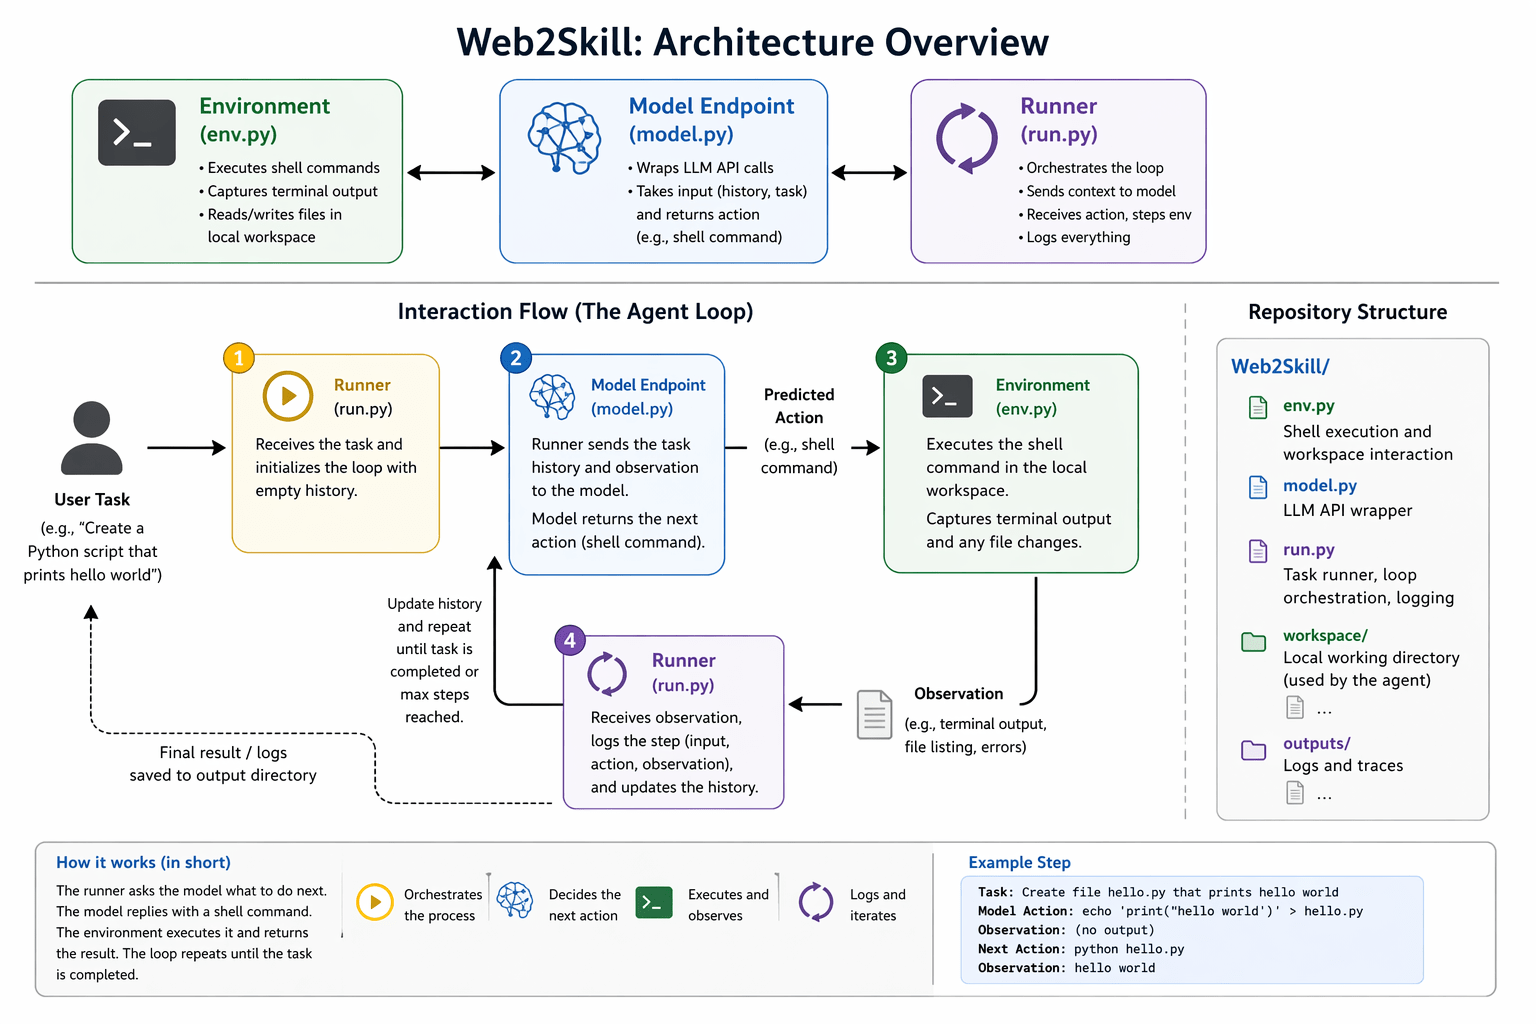Click the 'Model Action: echo' code line

click(1170, 911)
